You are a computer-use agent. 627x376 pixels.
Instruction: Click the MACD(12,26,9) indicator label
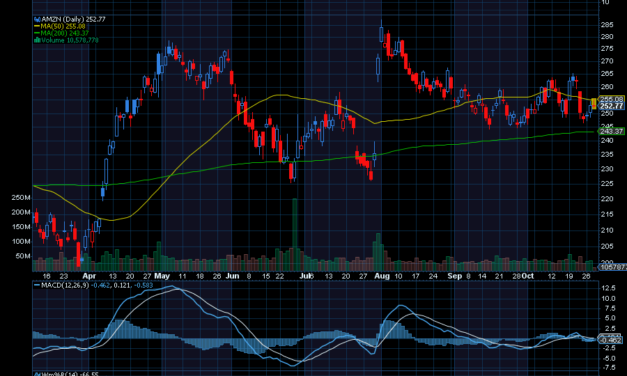click(x=65, y=285)
